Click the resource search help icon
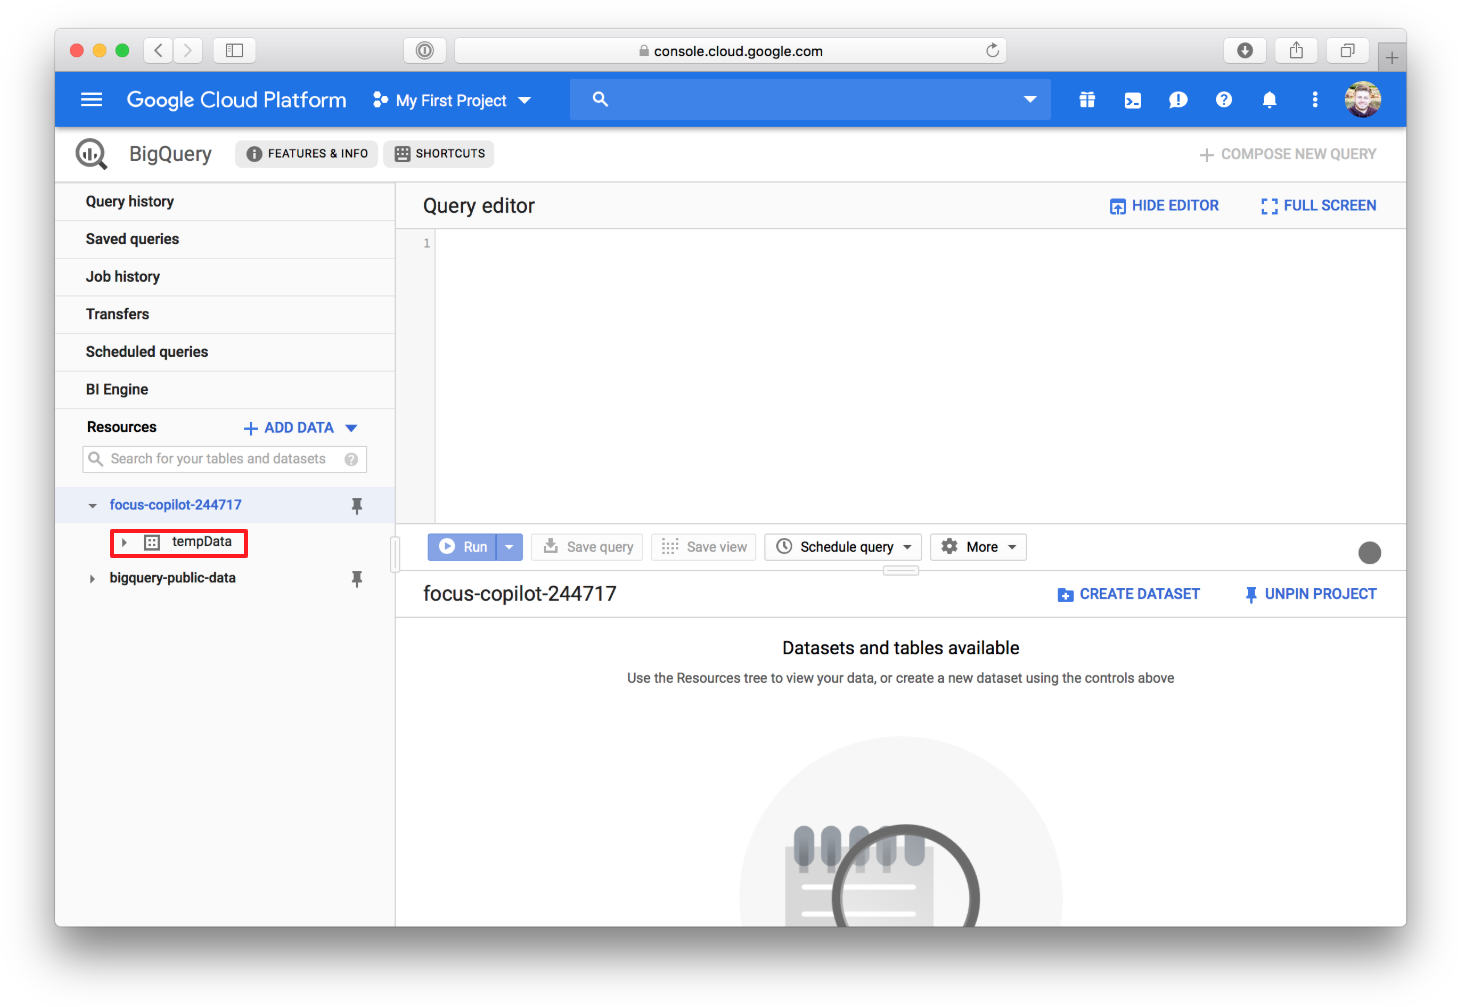This screenshot has width=1458, height=1007. (351, 459)
